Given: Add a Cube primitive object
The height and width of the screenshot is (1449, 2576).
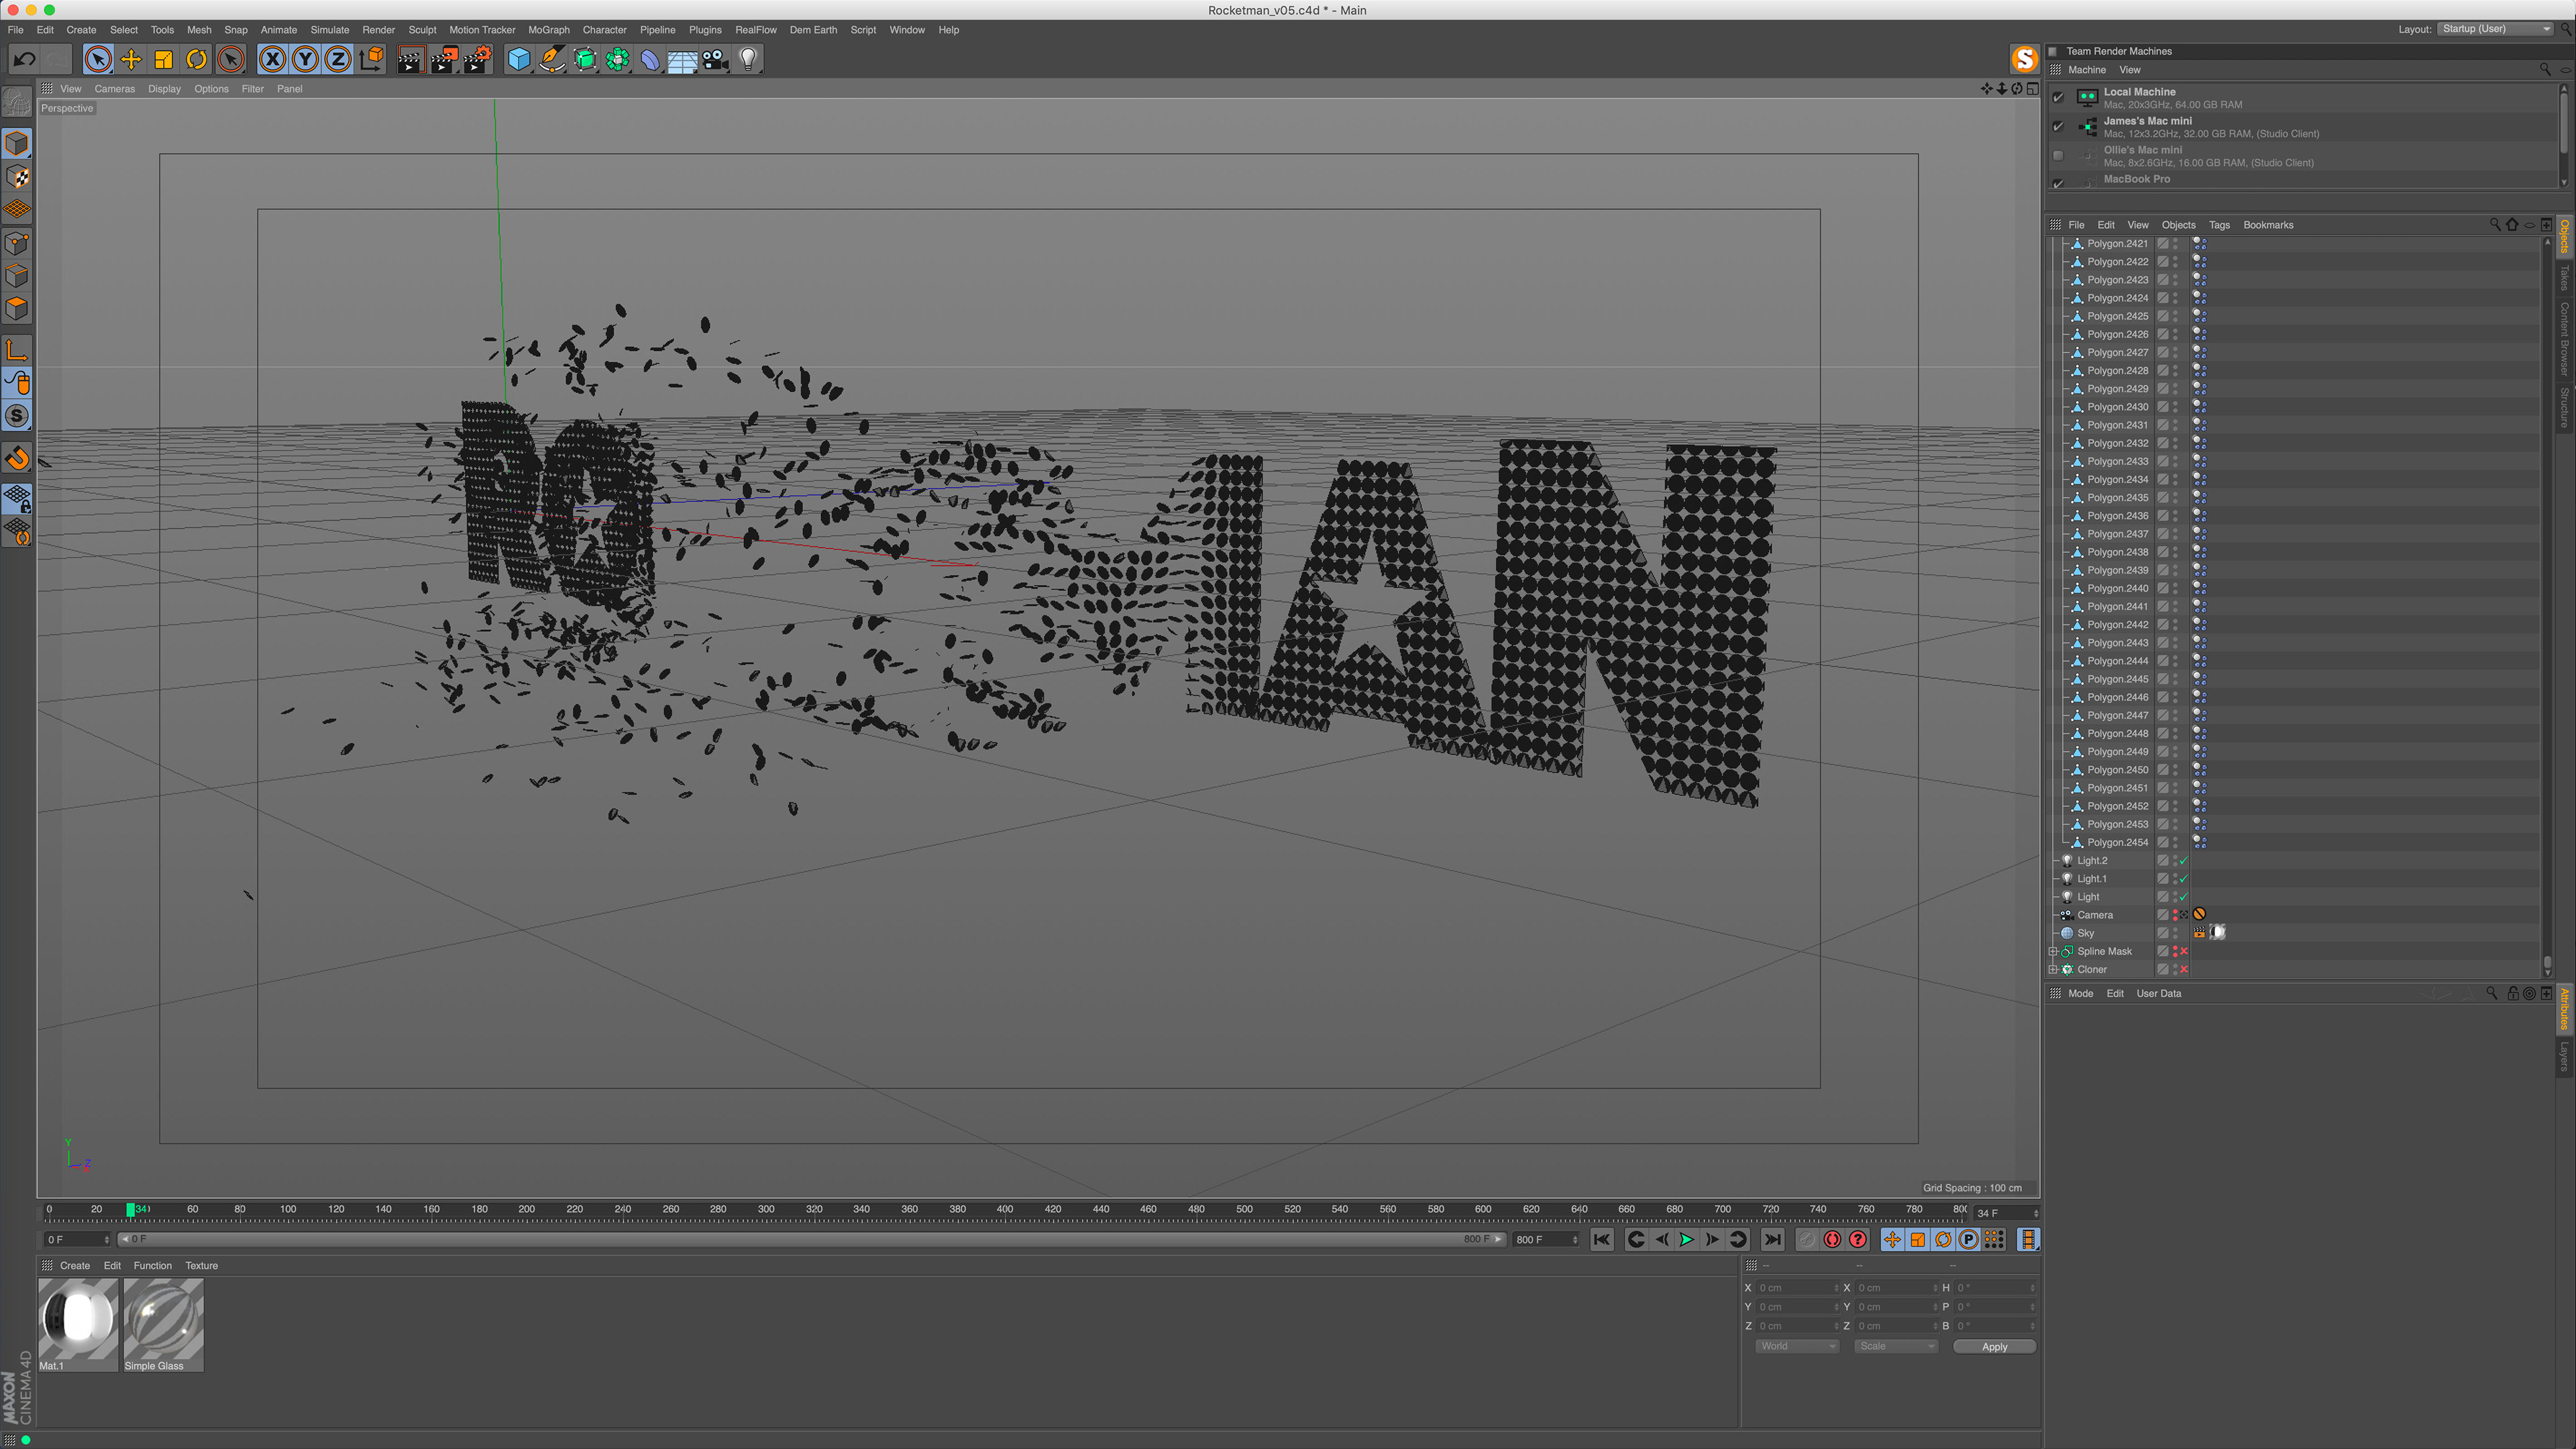Looking at the screenshot, I should tap(519, 60).
